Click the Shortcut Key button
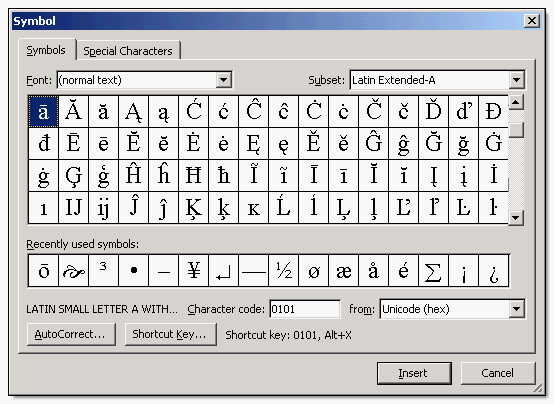554x404 pixels. point(170,334)
